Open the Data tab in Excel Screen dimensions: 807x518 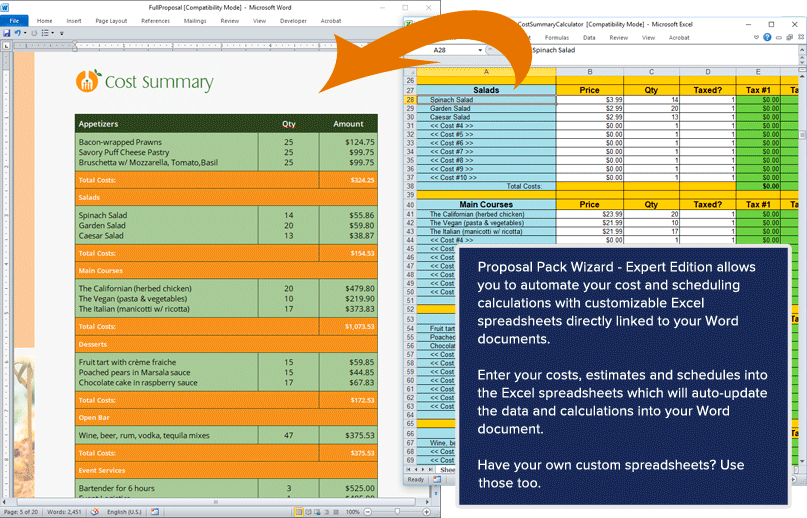(589, 38)
